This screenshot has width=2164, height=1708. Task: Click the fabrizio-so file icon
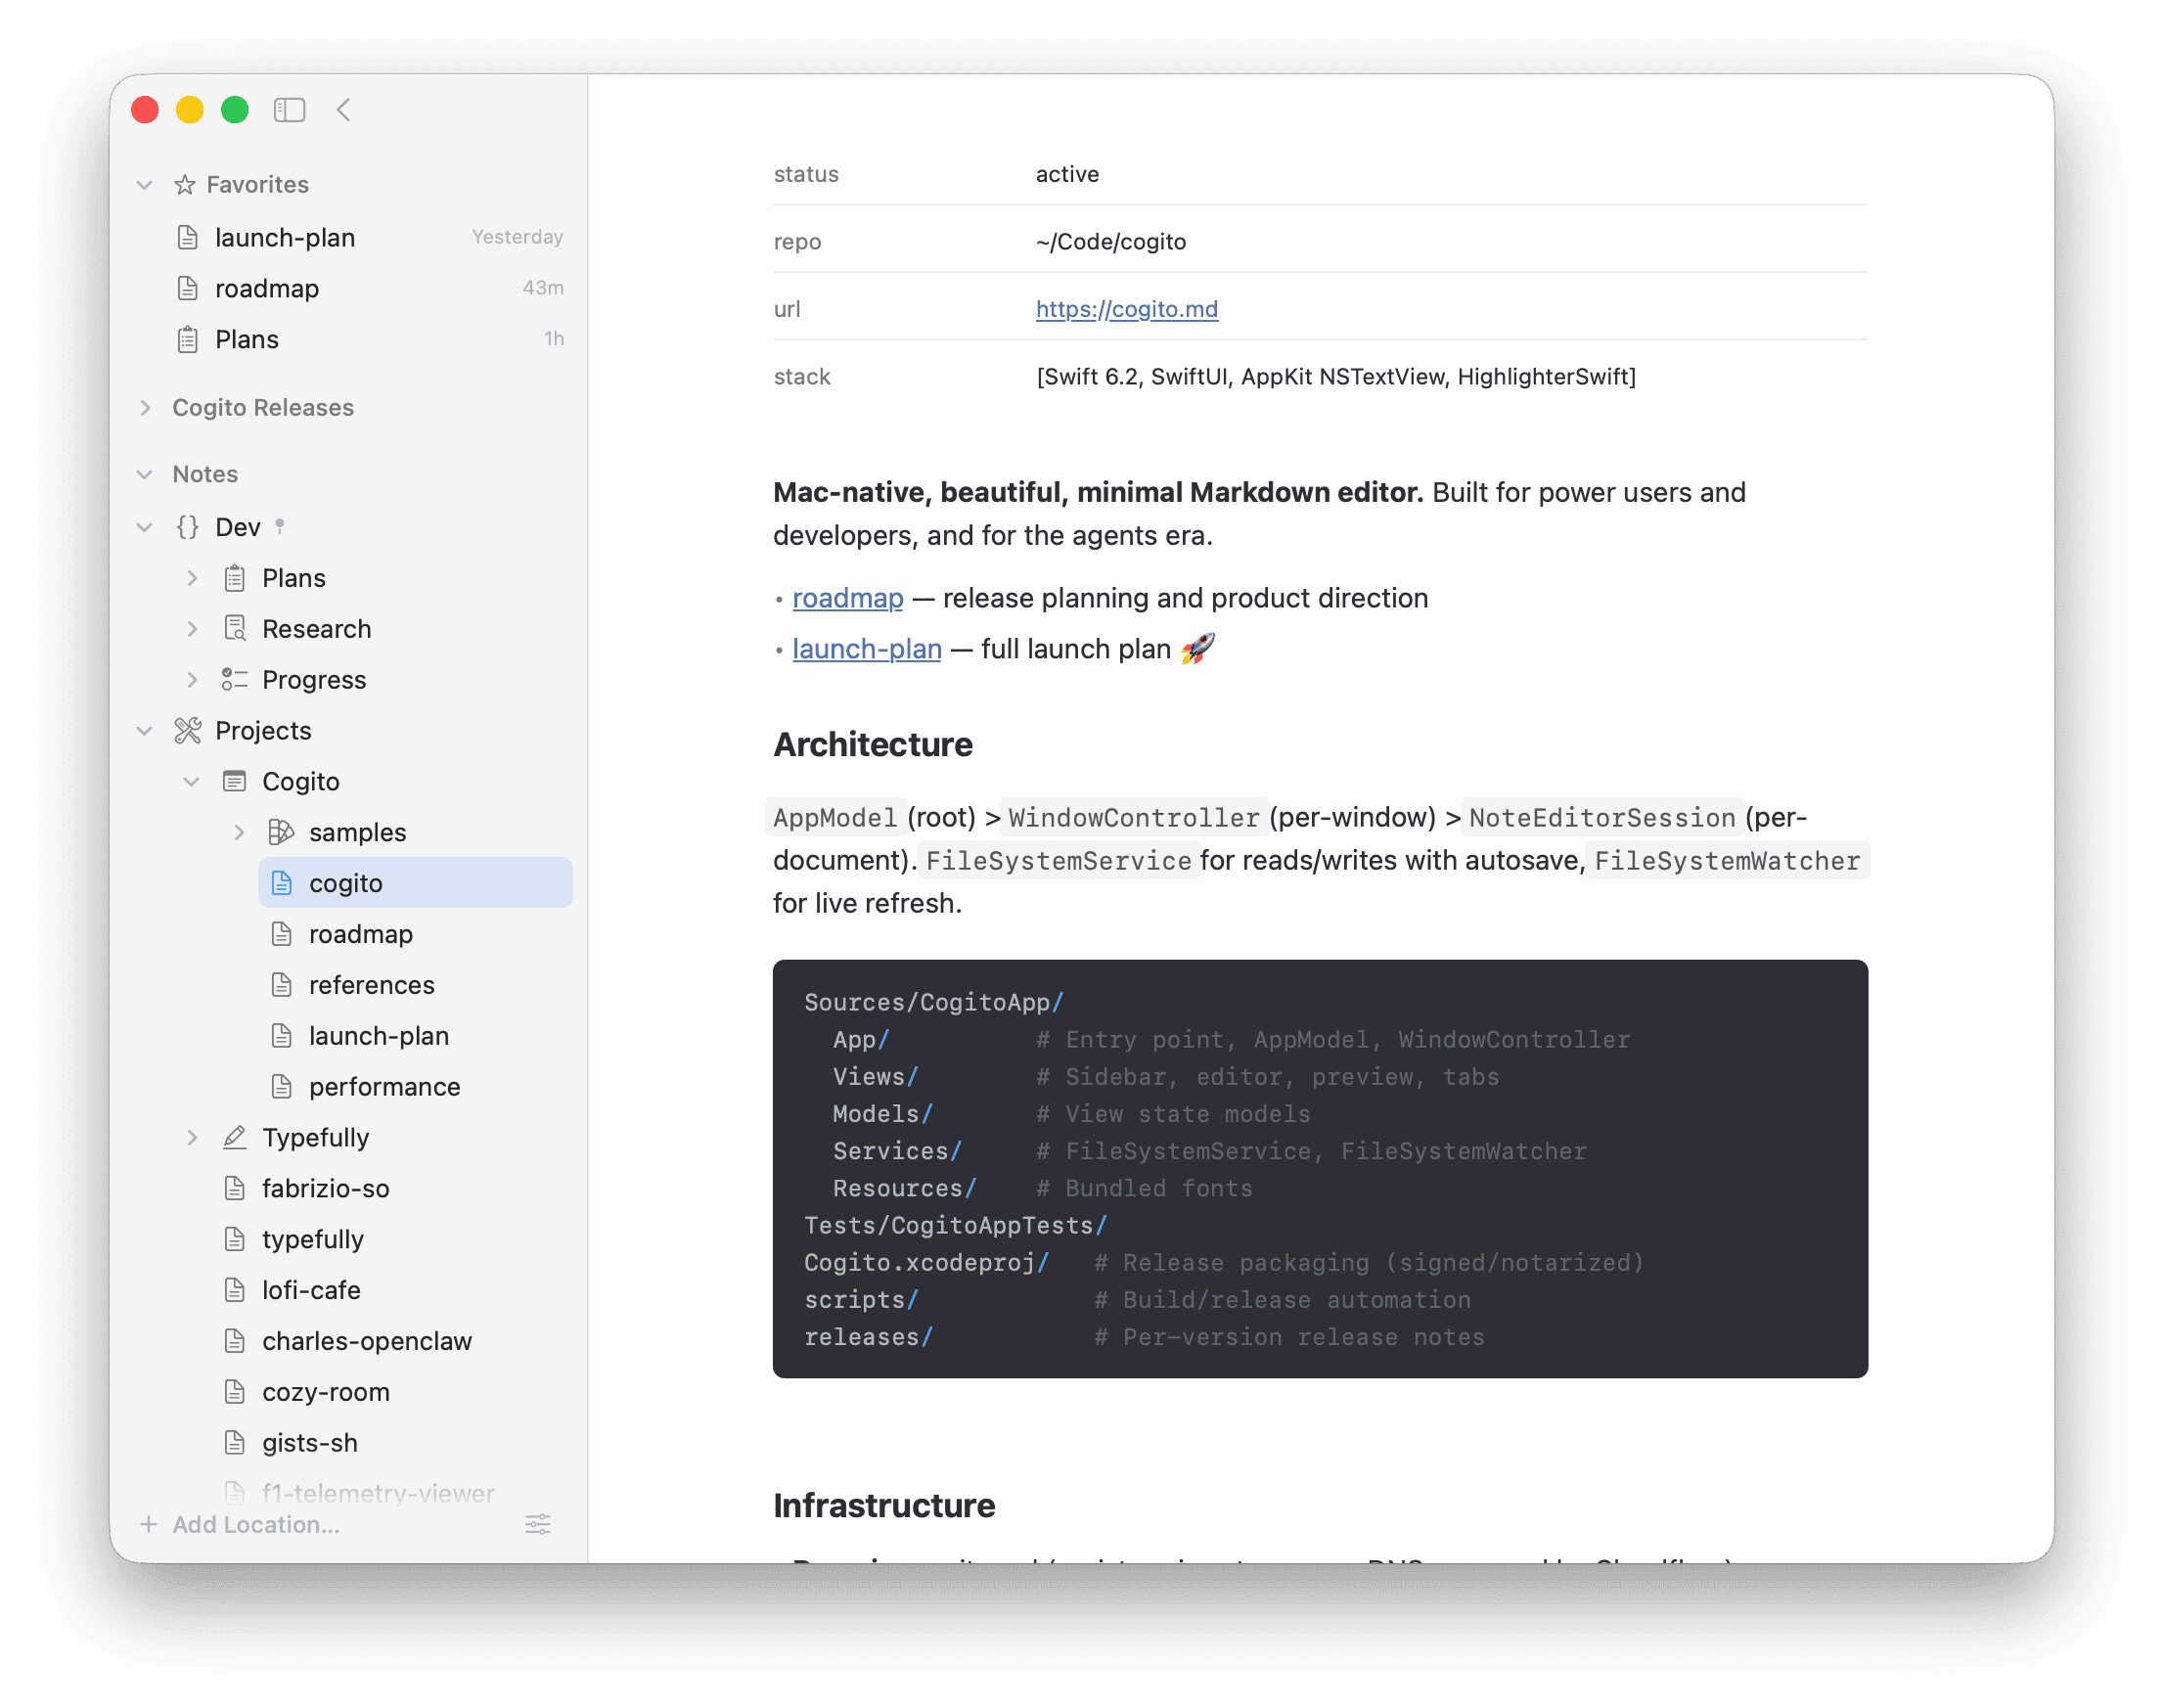tap(234, 1190)
